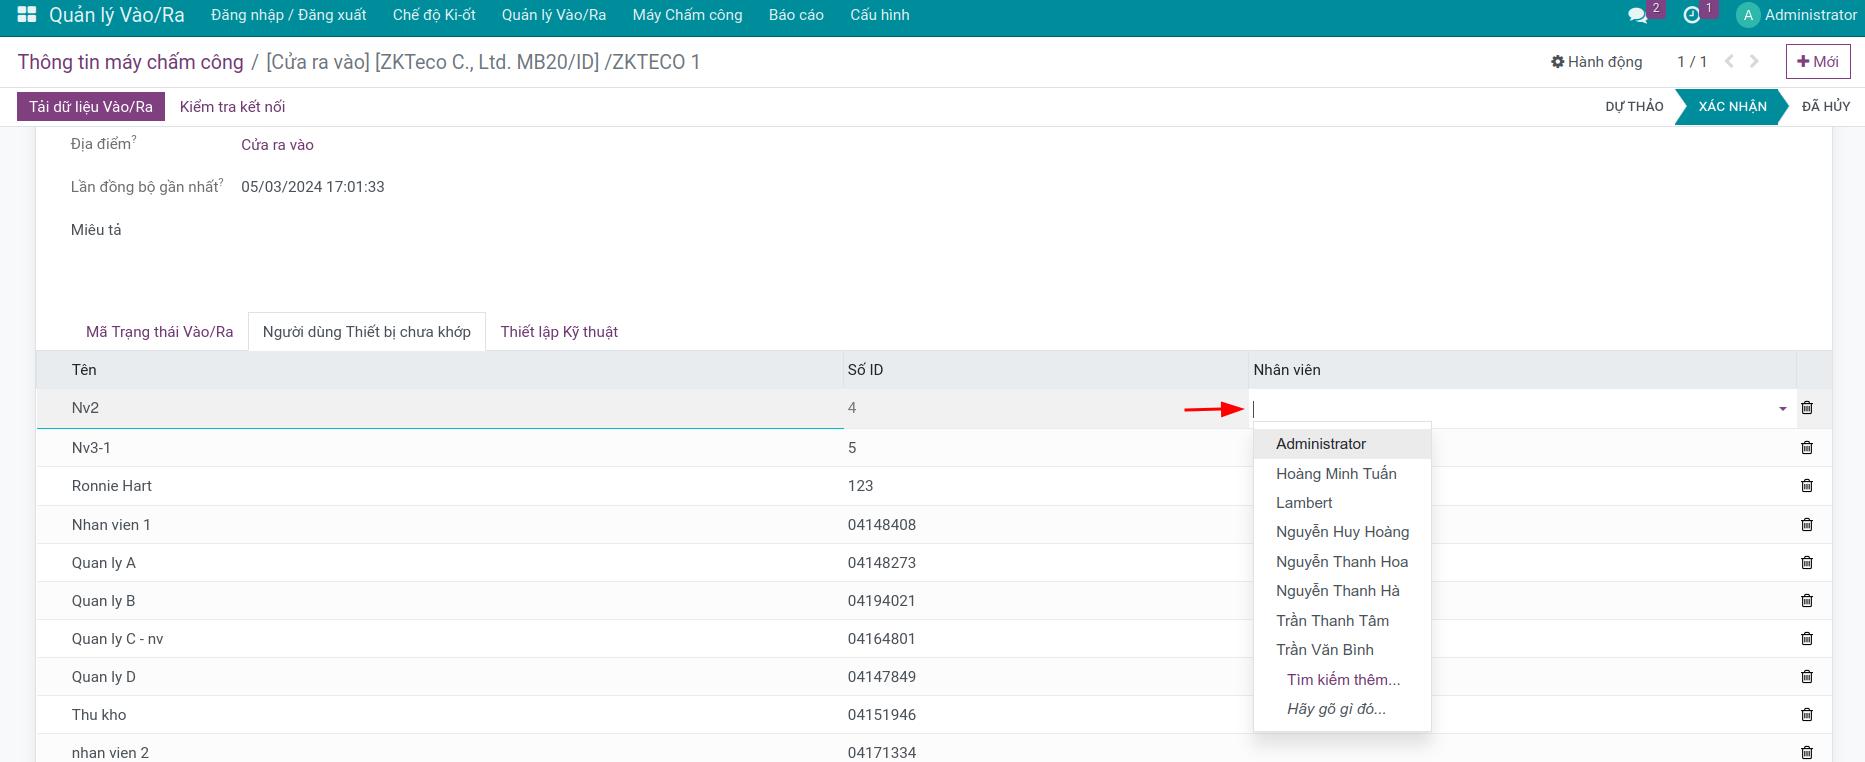
Task: Open the activities clock icon
Action: [1691, 15]
